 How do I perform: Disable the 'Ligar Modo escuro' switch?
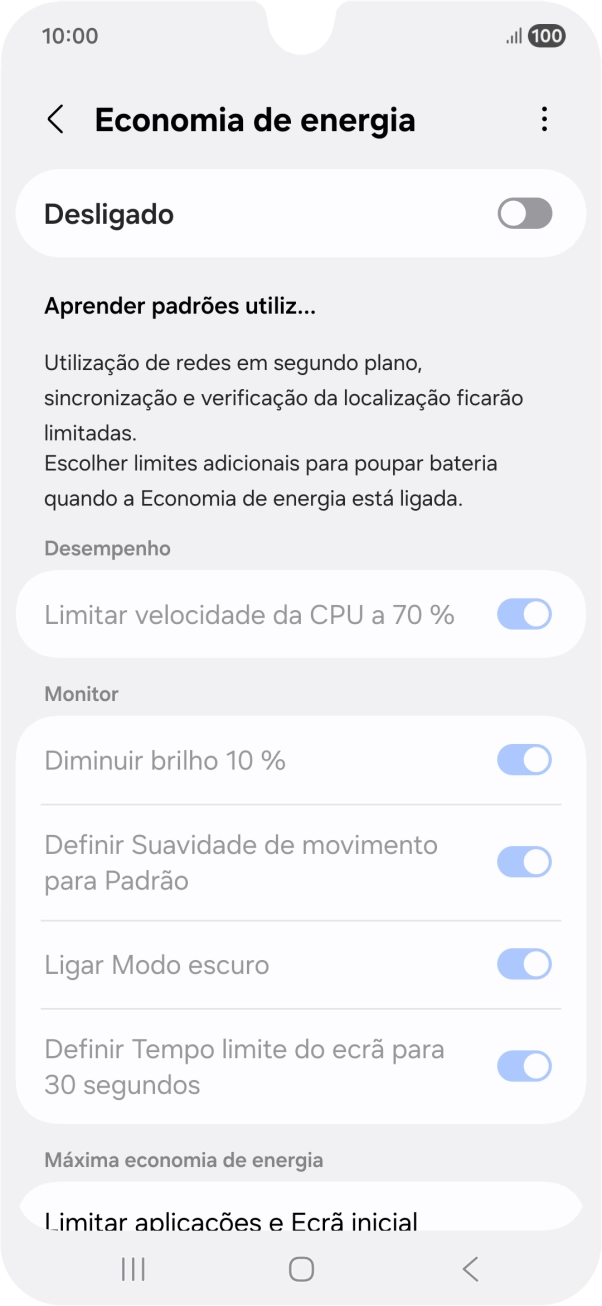click(523, 964)
